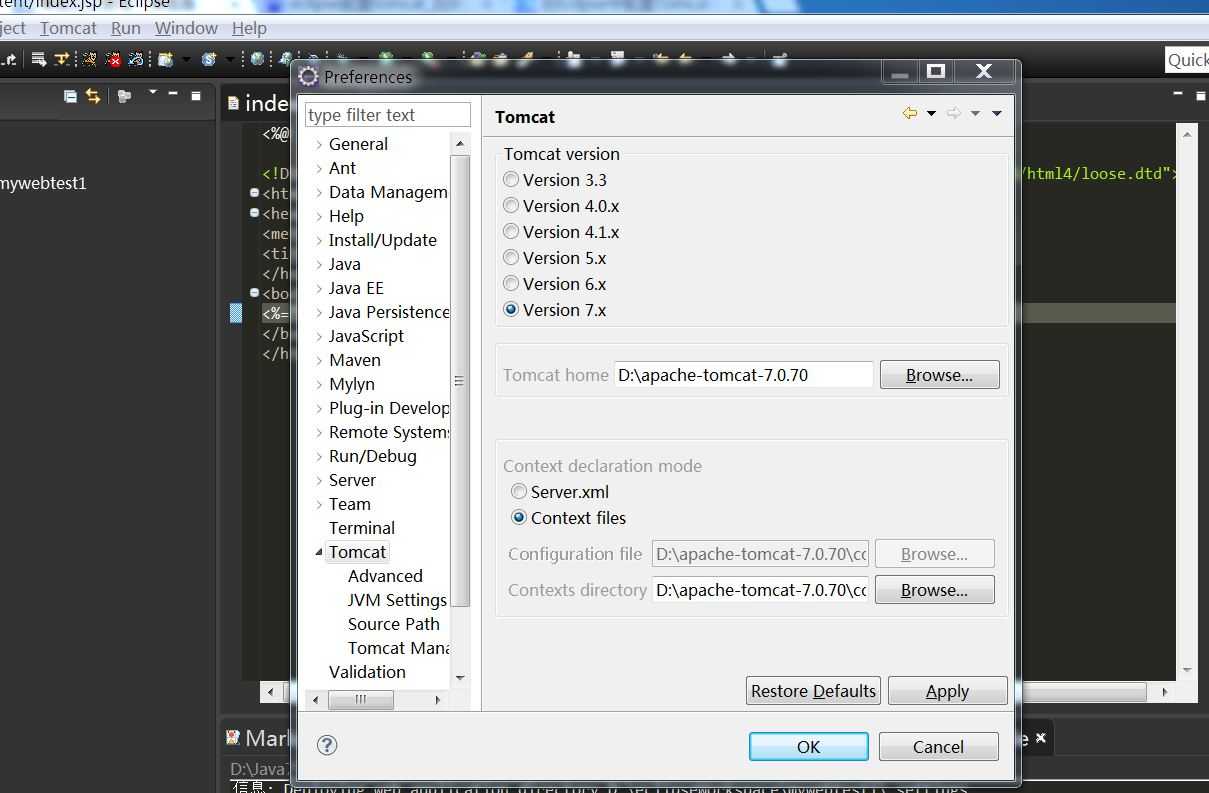Viewport: 1209px width, 793px height.
Task: Open the Preferences page view menu triangle
Action: [x=997, y=114]
